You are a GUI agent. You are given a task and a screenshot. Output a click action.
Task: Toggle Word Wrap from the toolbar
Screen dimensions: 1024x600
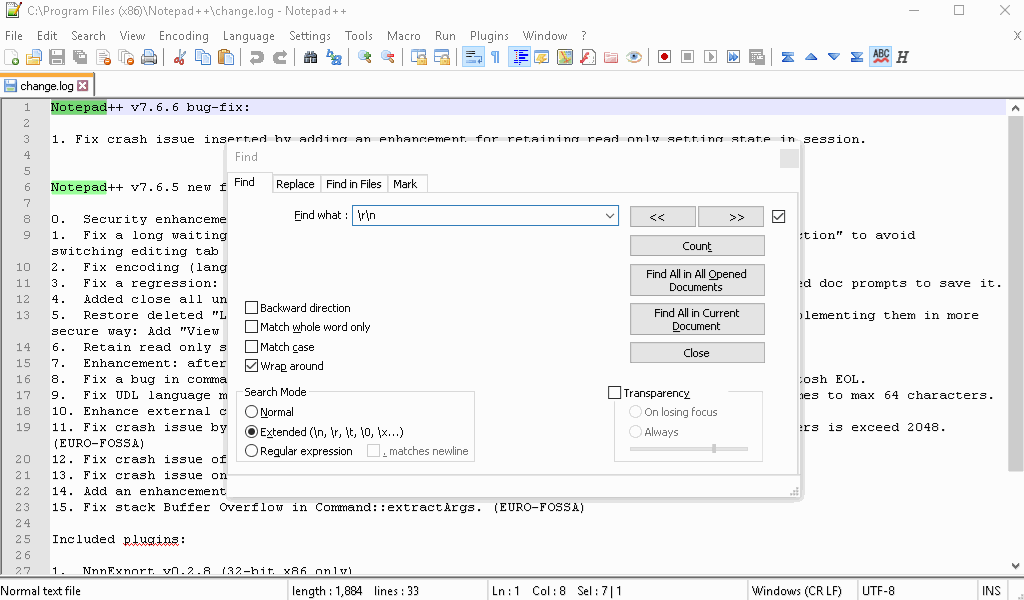(x=473, y=57)
